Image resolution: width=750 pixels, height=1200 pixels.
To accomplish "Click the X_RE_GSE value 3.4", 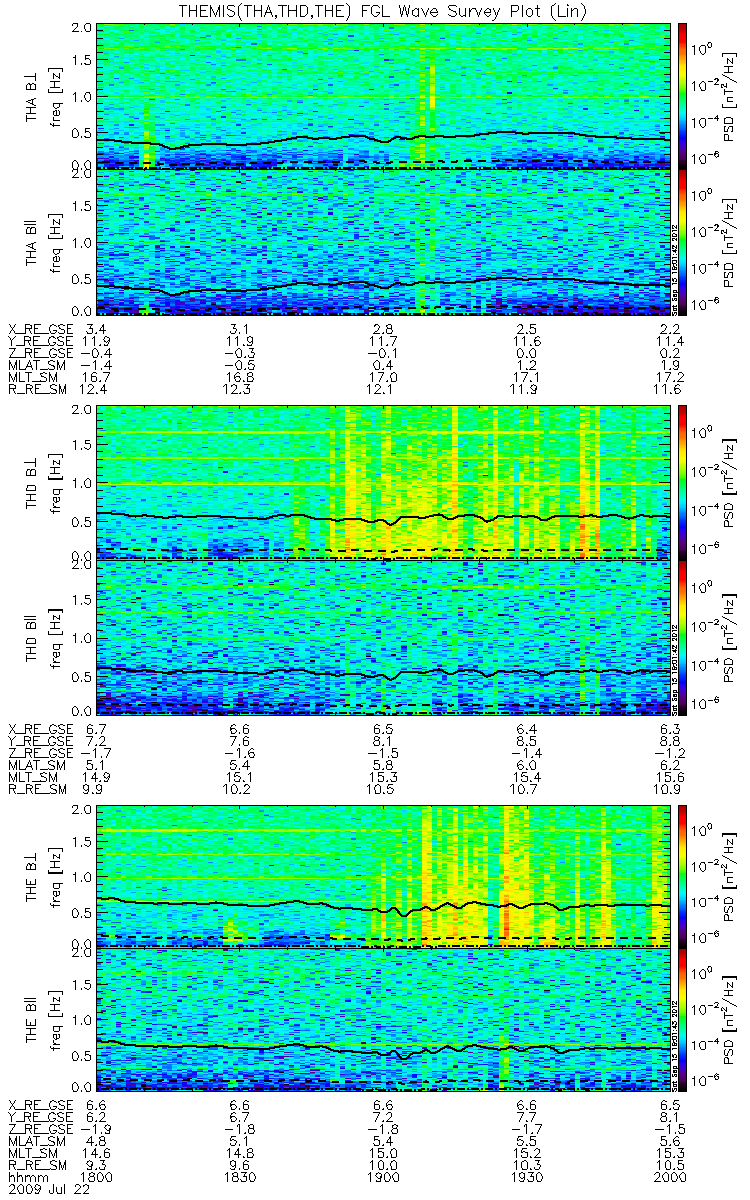I will (97, 328).
